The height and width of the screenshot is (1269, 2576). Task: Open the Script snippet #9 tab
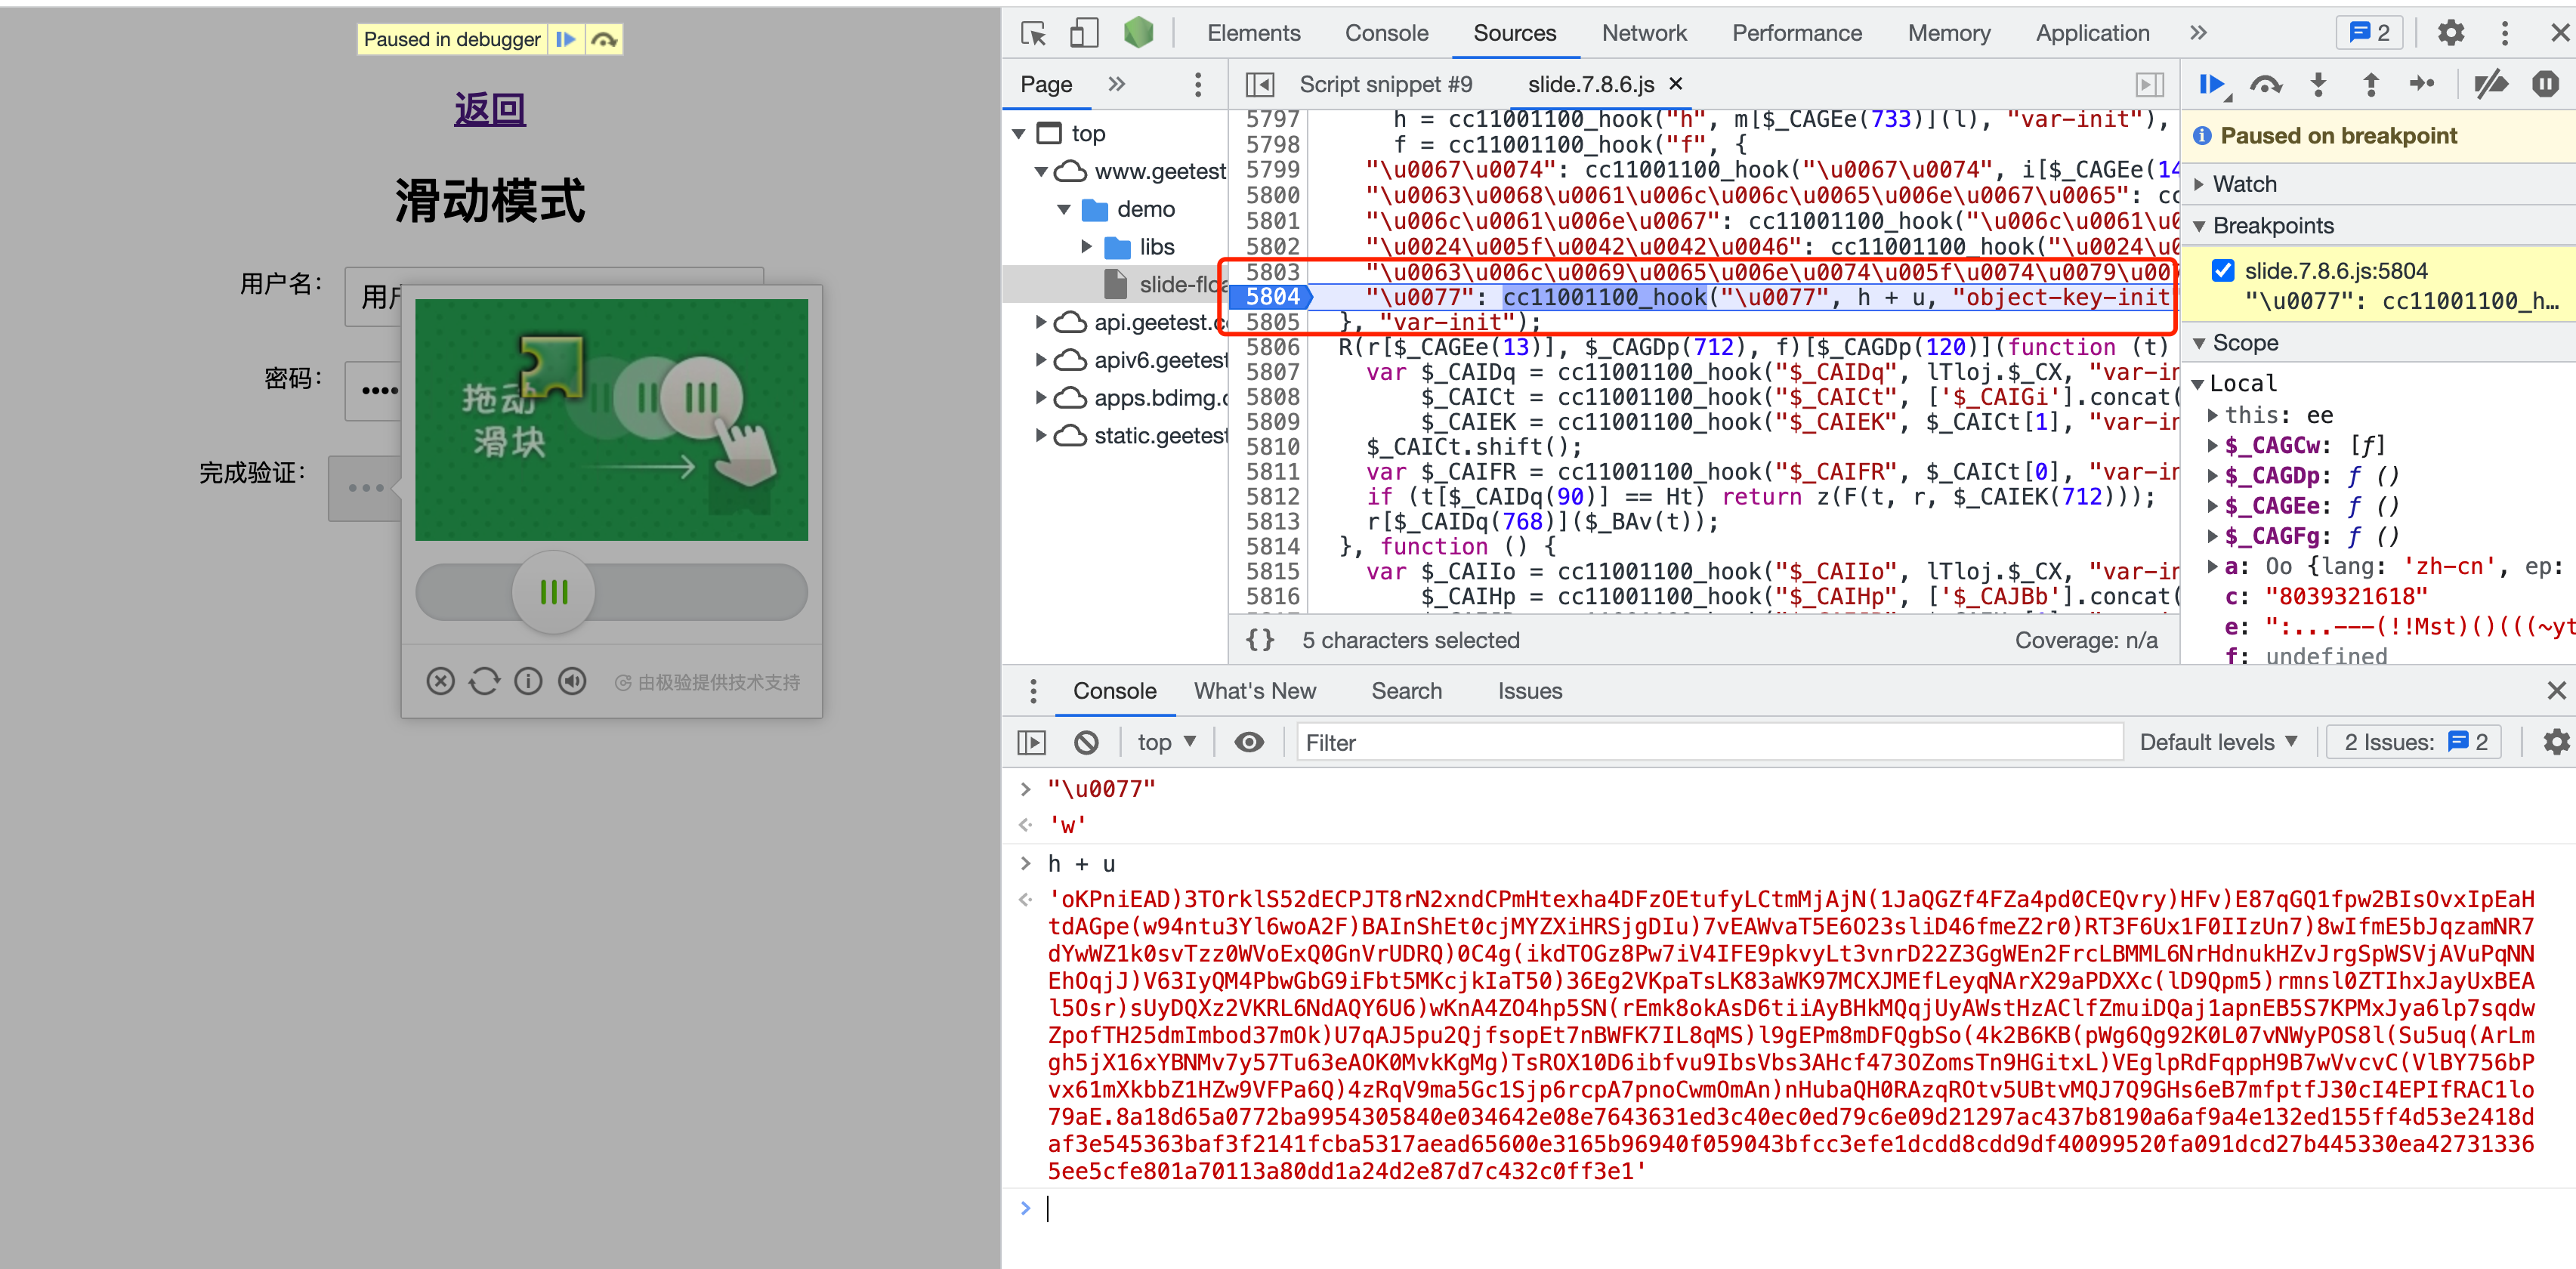(1385, 85)
